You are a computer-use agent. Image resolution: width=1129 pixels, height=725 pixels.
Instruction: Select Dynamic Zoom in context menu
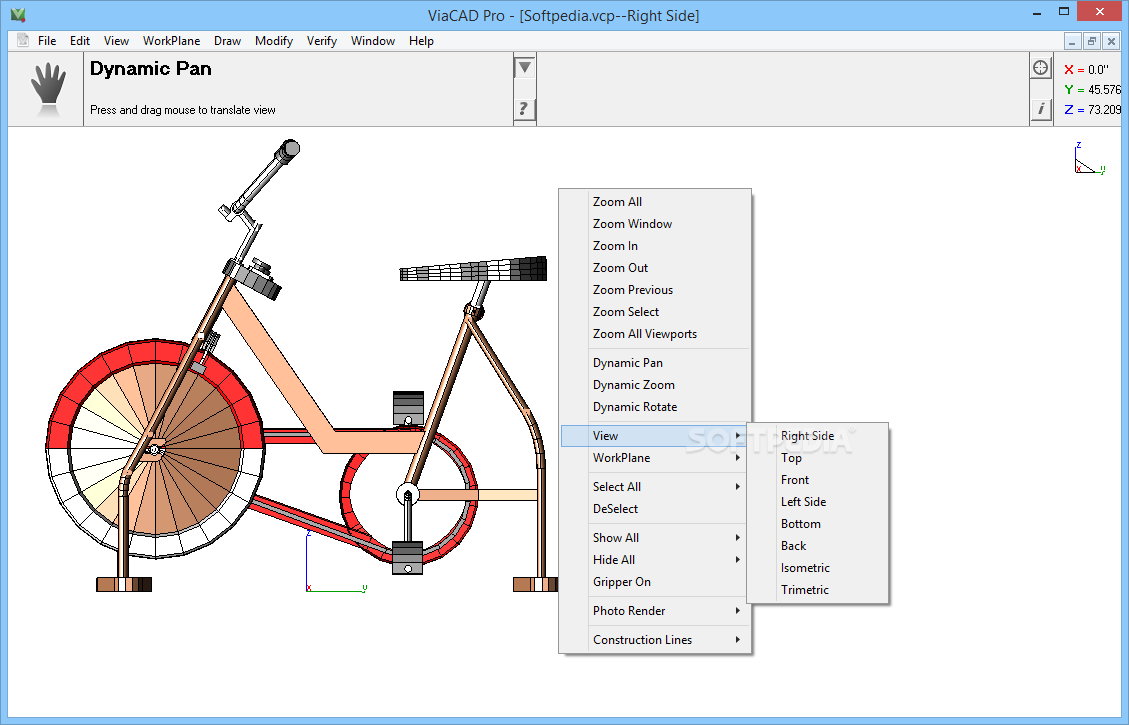pyautogui.click(x=655, y=384)
